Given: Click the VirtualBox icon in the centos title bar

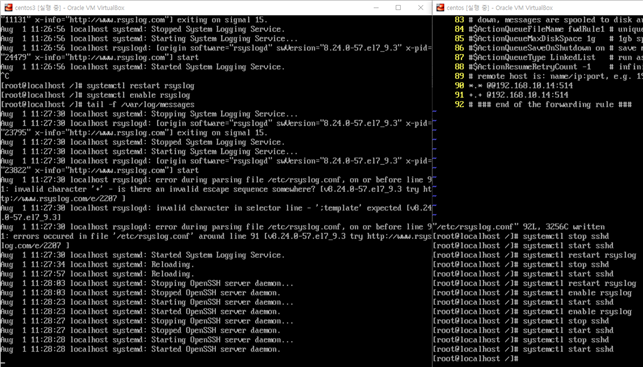Looking at the screenshot, I should tap(440, 7).
